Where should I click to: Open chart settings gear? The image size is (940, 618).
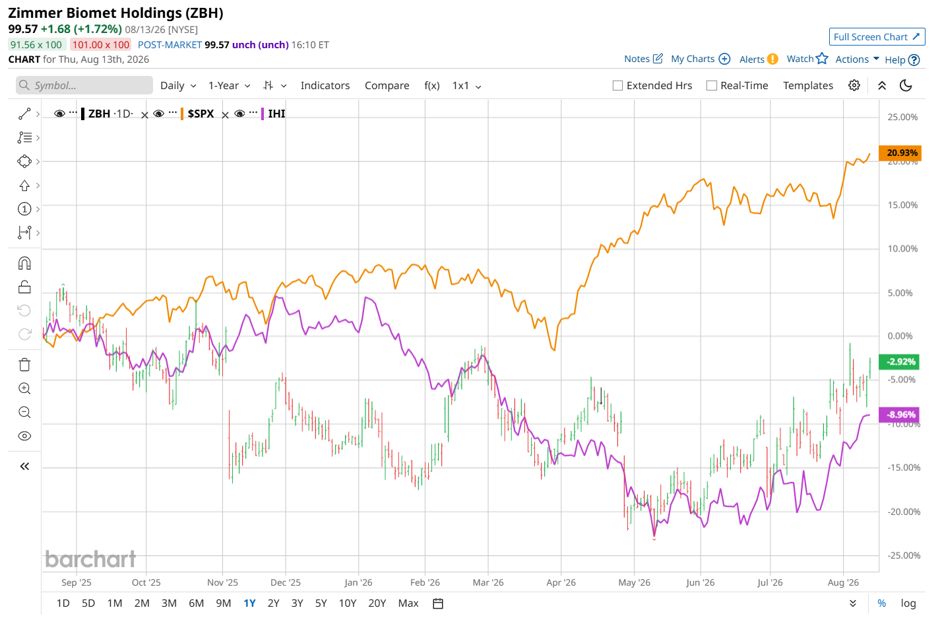click(854, 85)
